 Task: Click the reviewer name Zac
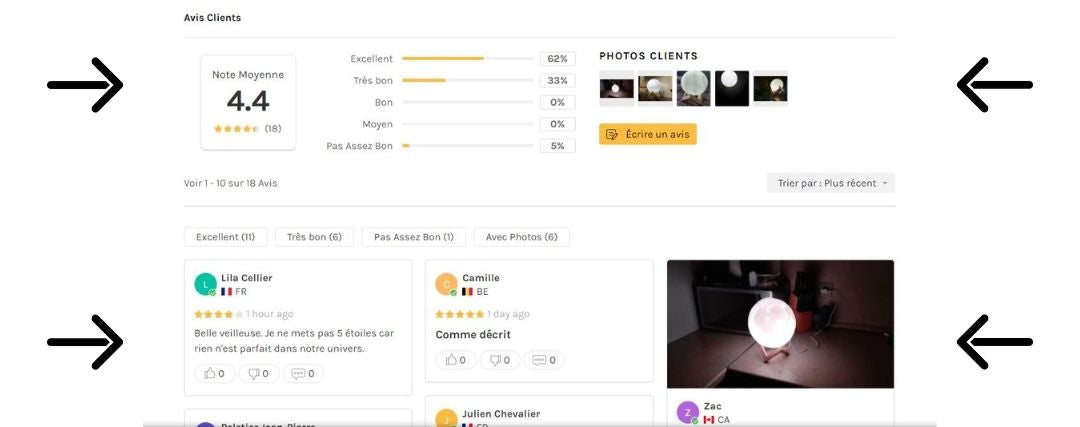(712, 406)
